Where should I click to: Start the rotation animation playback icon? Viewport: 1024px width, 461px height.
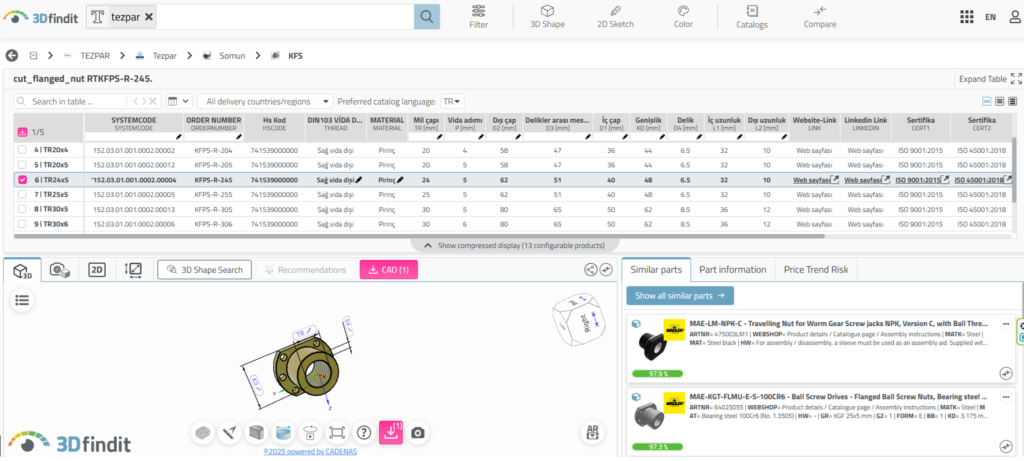pyautogui.click(x=310, y=432)
